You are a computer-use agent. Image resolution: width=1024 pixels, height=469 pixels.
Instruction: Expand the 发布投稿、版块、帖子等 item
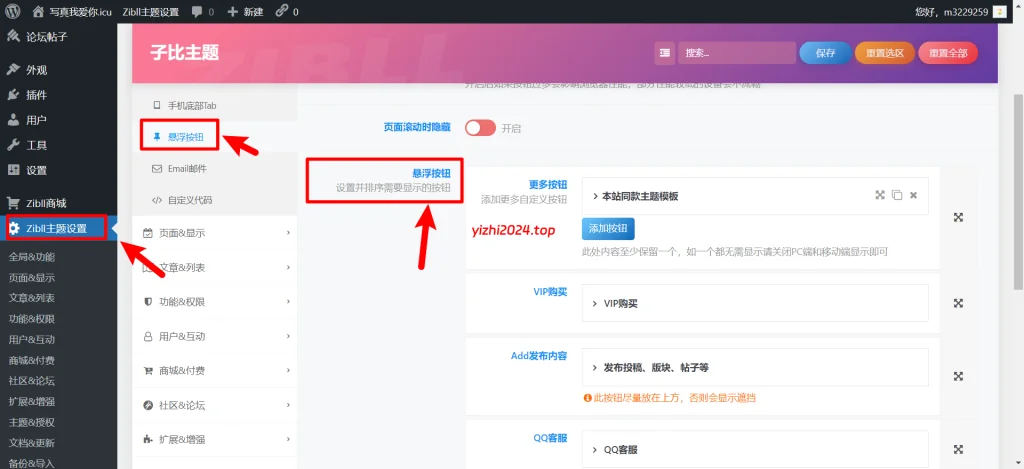click(755, 368)
